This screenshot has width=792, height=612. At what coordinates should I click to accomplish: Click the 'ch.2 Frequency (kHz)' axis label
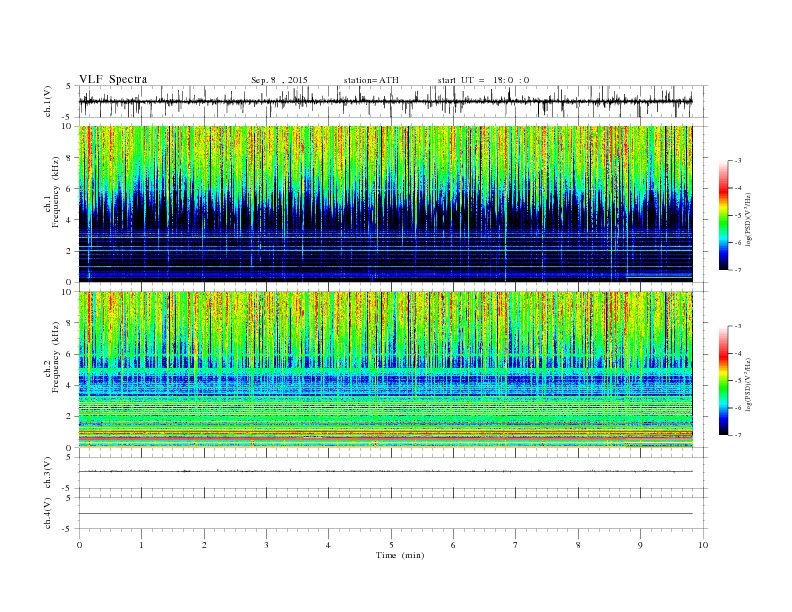(51, 358)
